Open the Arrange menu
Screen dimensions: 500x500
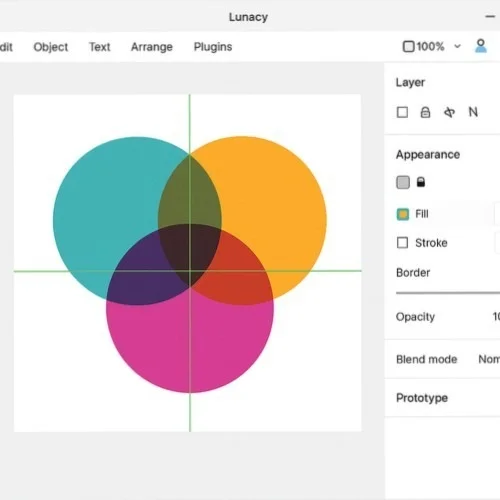pyautogui.click(x=152, y=47)
